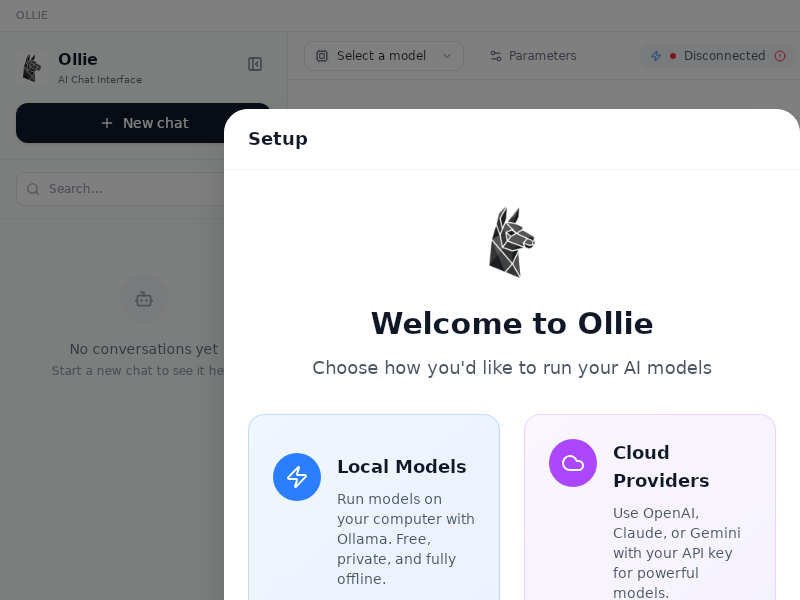This screenshot has height=600, width=800.
Task: Click the sliders icon beside Parameters
Action: click(496, 56)
